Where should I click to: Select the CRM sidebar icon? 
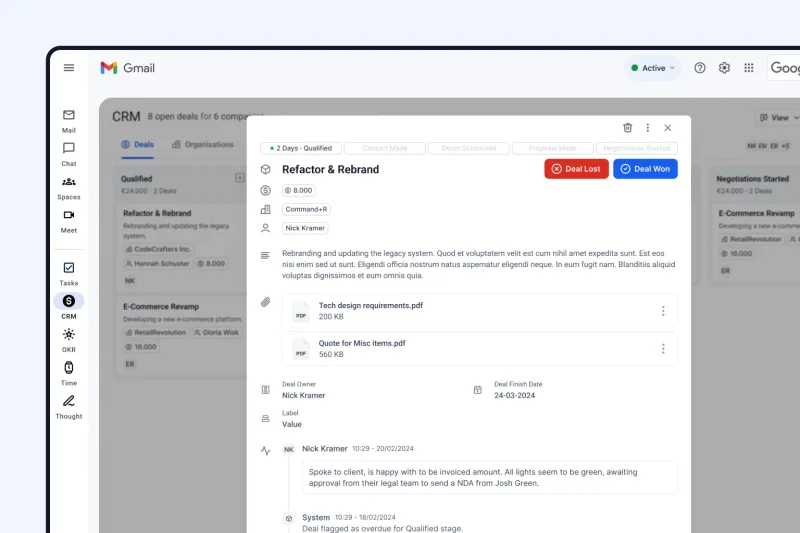[x=69, y=301]
